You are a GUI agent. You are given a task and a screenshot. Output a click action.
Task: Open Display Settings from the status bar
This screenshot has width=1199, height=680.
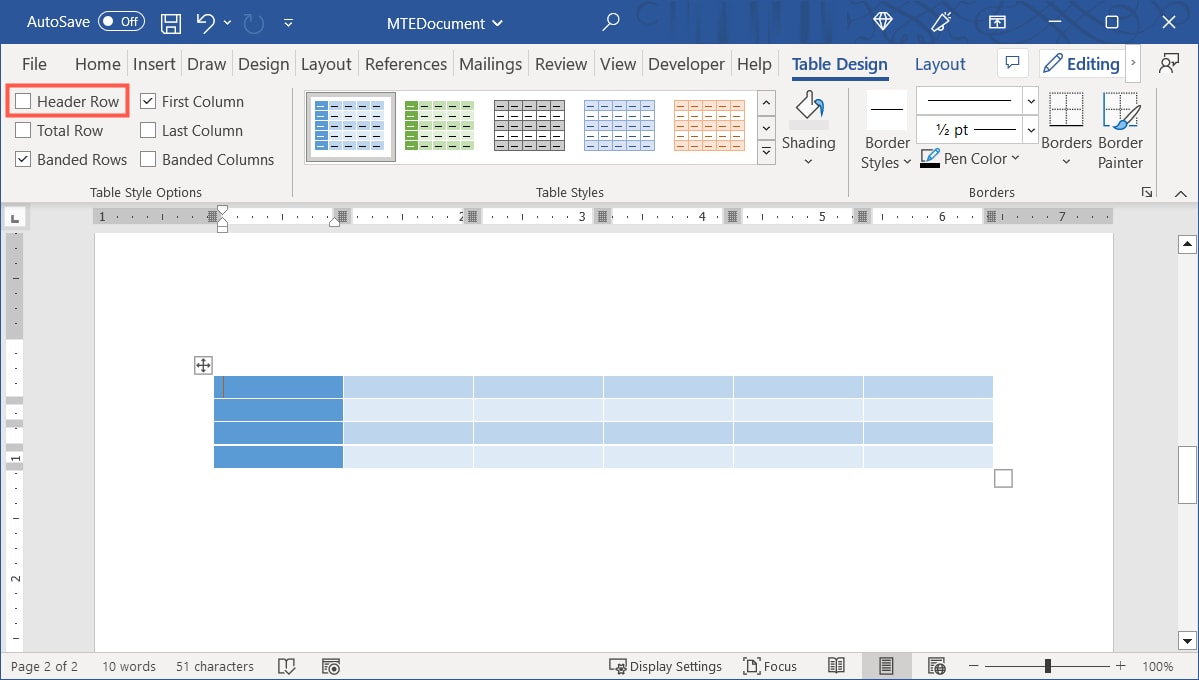[666, 665]
